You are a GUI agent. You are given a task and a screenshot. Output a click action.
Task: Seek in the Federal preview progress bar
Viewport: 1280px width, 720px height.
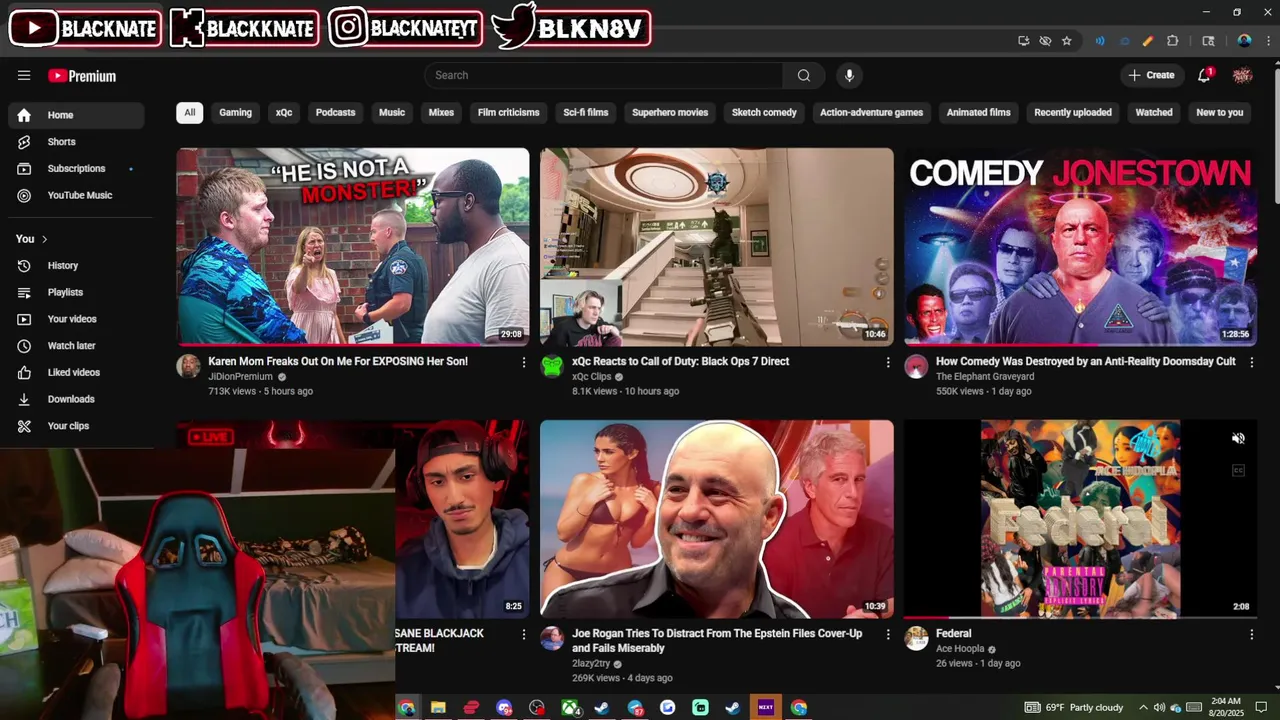tap(1080, 617)
